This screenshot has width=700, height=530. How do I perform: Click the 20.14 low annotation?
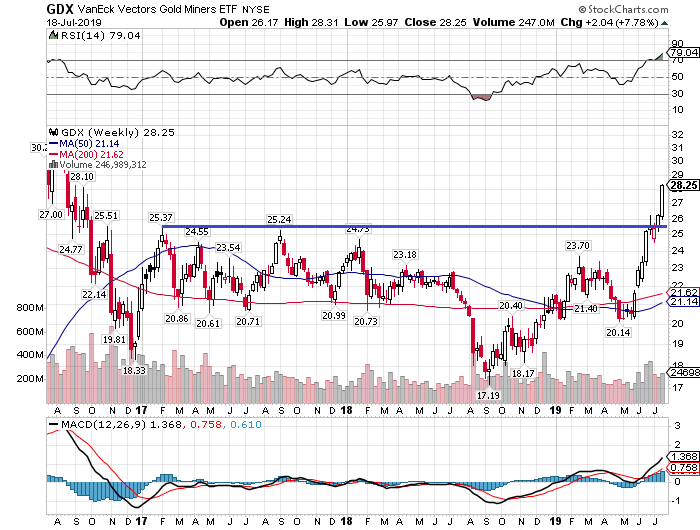coord(618,332)
